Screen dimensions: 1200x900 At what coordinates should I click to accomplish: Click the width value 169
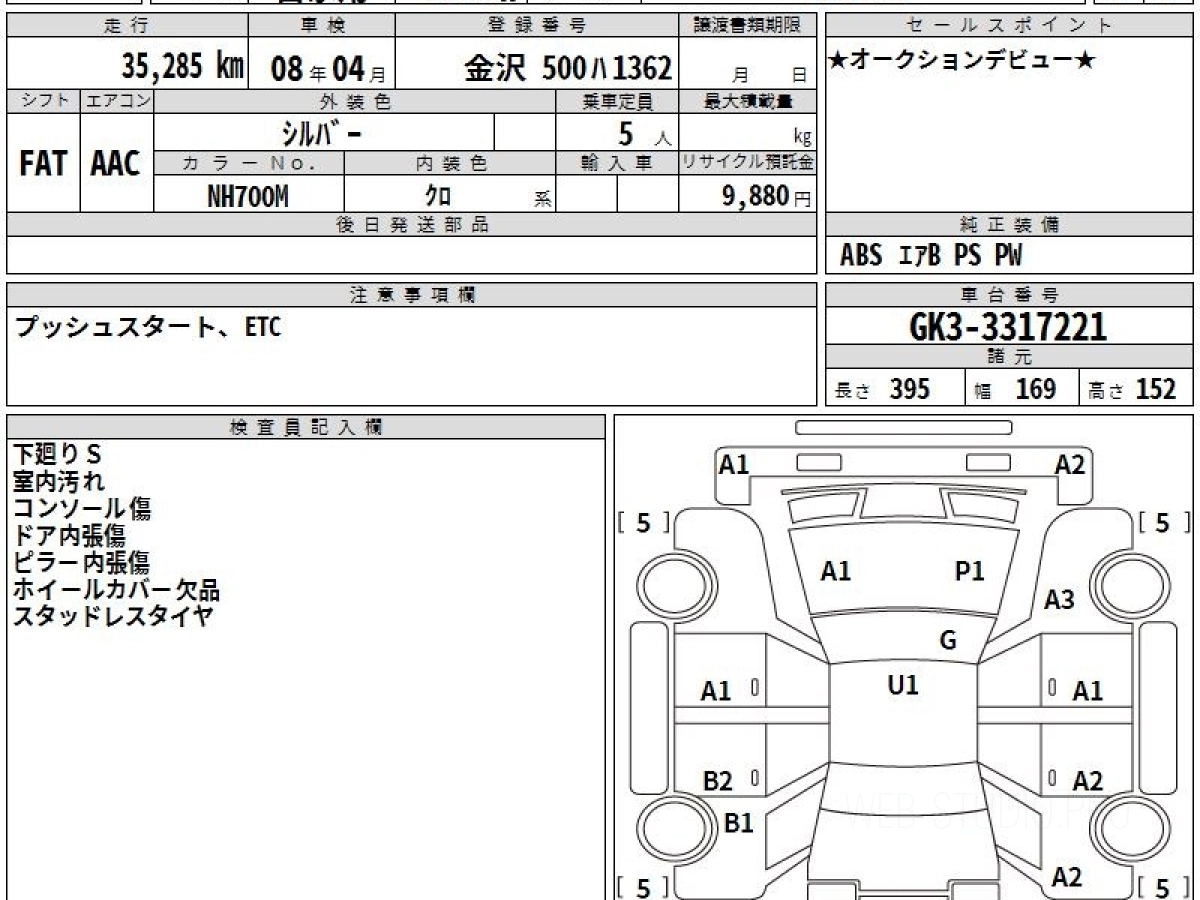click(x=1036, y=389)
